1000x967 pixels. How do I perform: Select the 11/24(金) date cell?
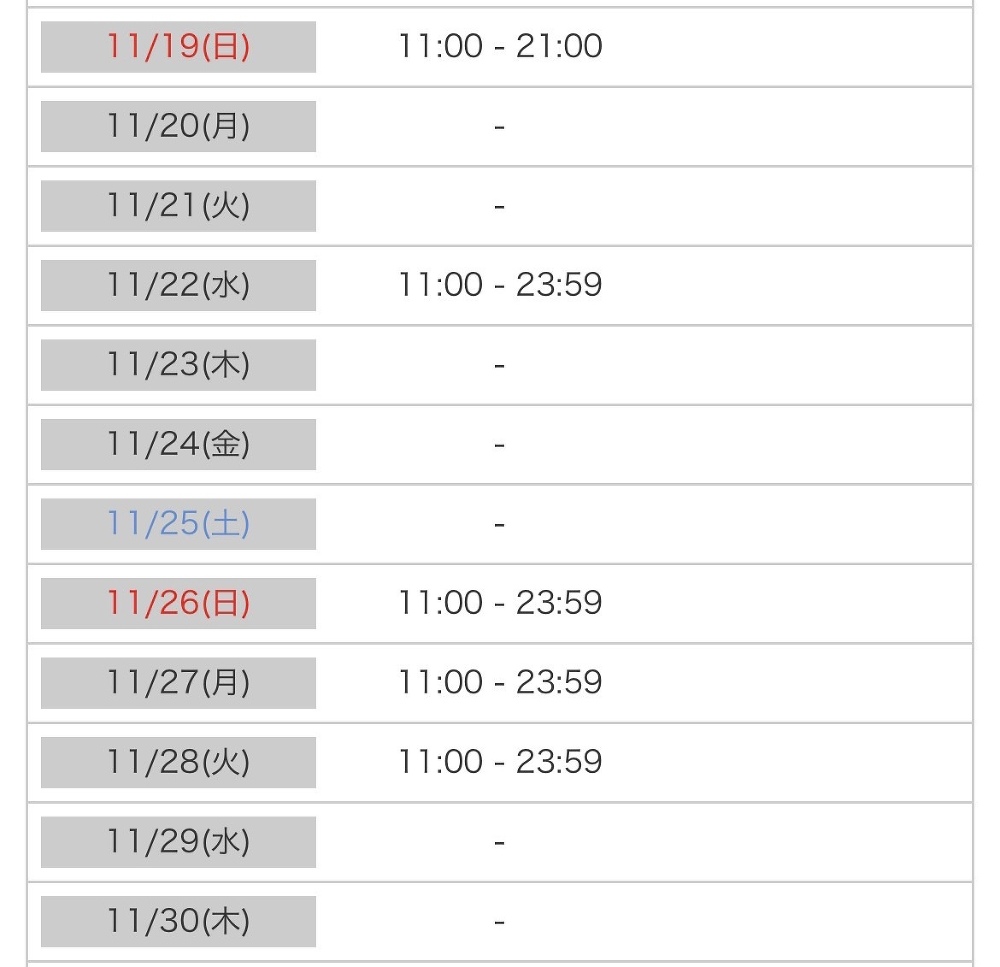coord(178,444)
